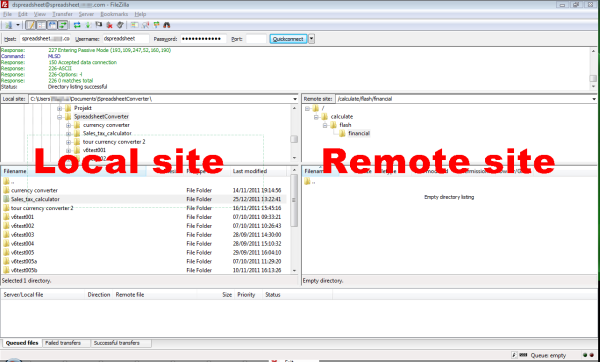
Task: Open the Help menu
Action: [x=140, y=14]
